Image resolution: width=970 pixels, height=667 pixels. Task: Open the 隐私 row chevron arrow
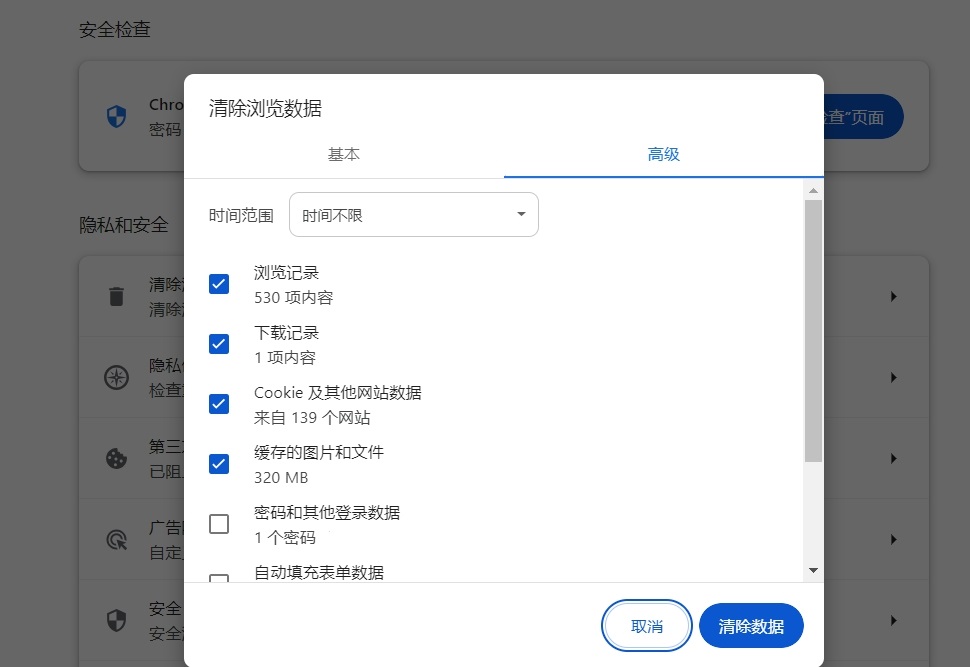(x=893, y=377)
